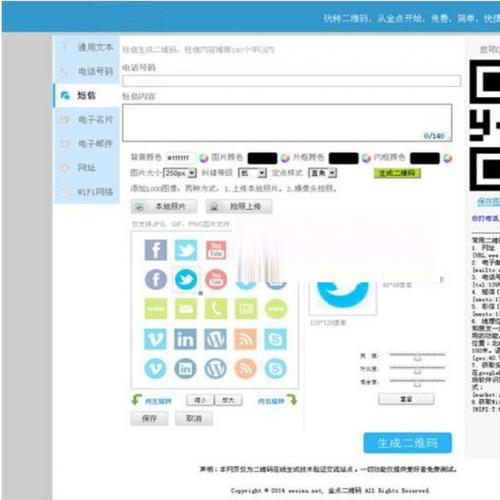
Task: Pick the green telephone handset icon
Action: point(216,309)
